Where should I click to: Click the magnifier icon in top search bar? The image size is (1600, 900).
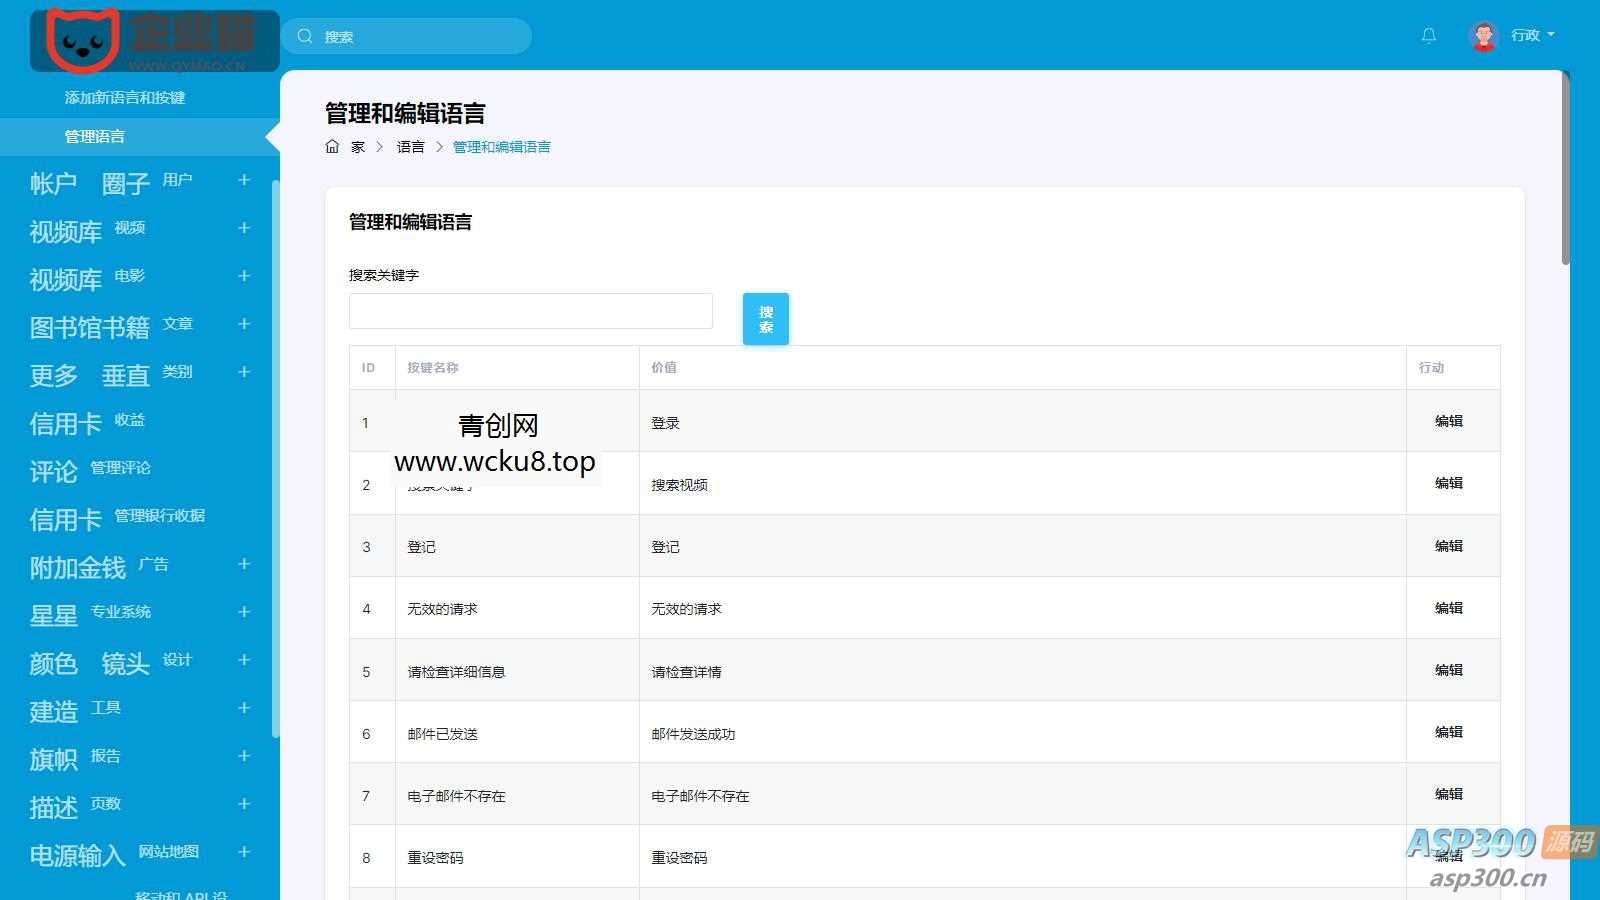(305, 35)
